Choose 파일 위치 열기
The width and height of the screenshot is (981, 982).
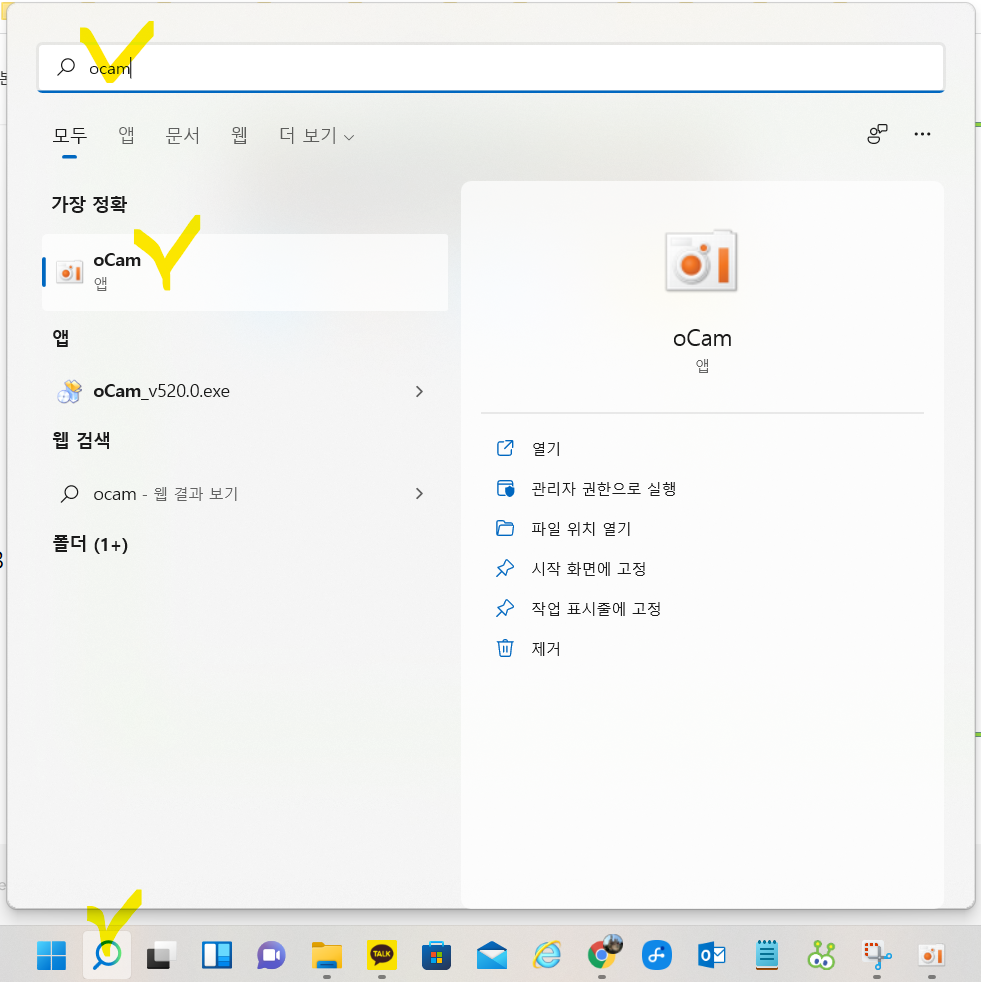pyautogui.click(x=581, y=529)
